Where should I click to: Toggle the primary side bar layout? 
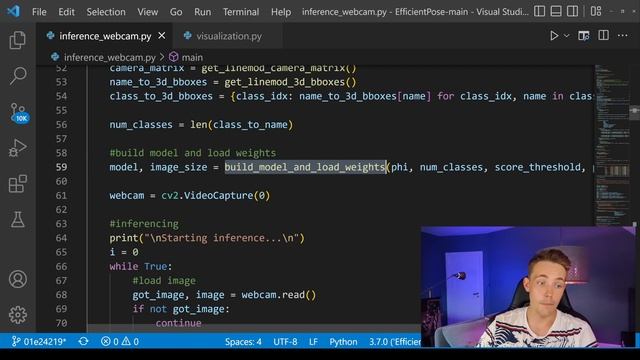coord(539,11)
